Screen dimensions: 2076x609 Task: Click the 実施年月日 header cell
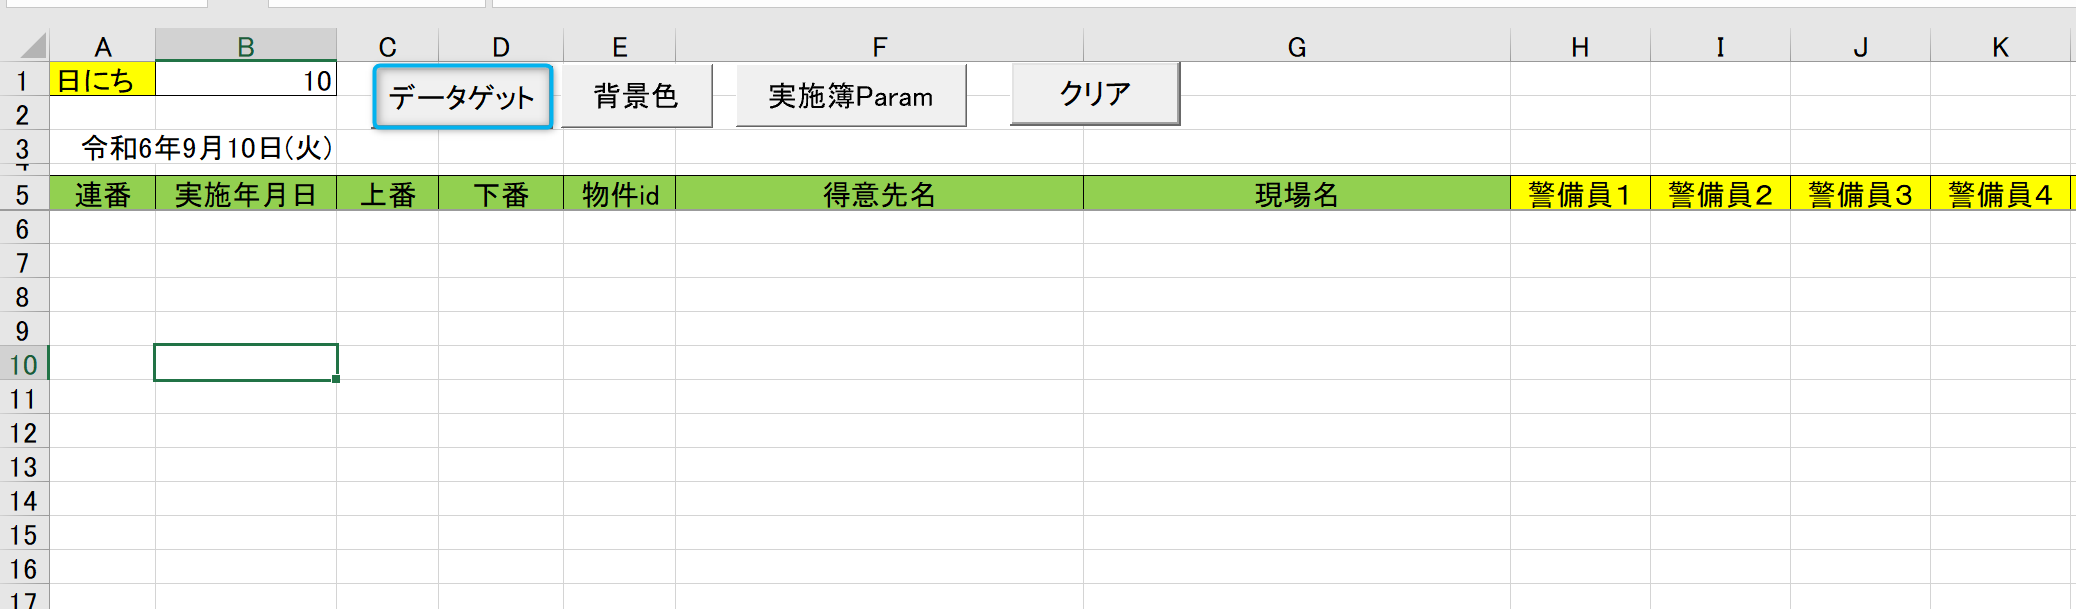(246, 194)
